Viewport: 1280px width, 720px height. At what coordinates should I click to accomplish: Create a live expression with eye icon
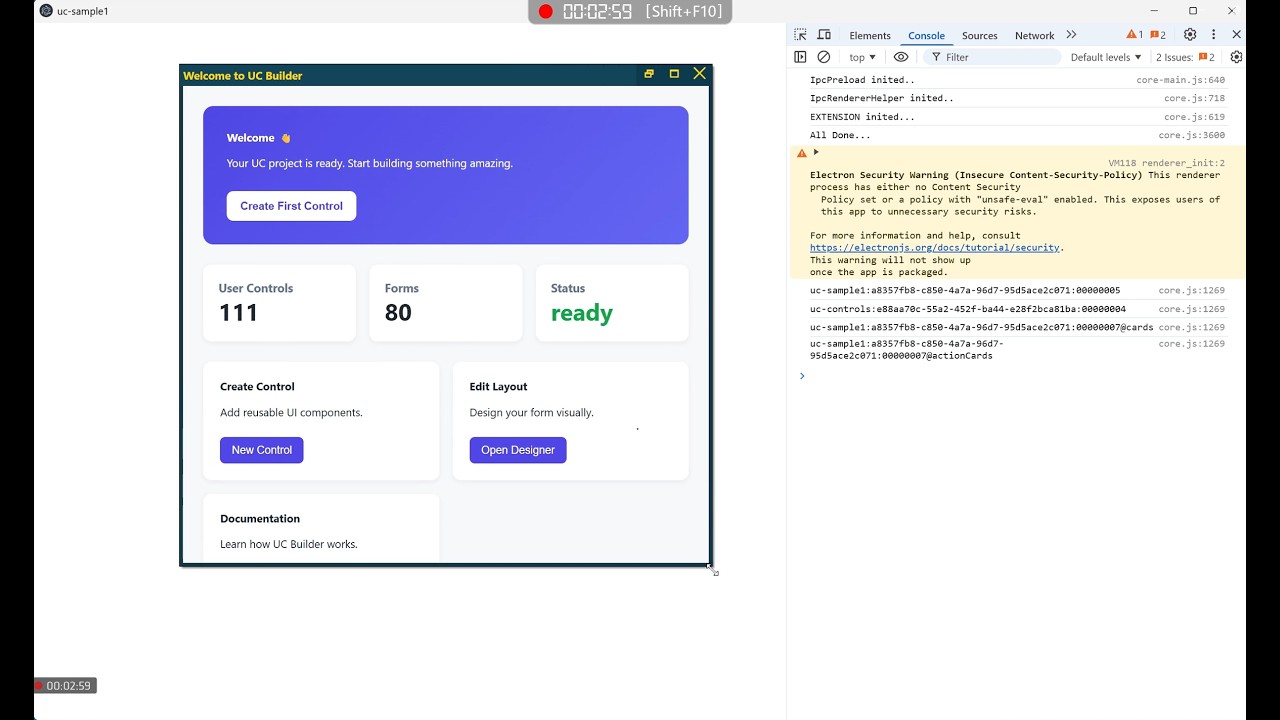(x=901, y=57)
